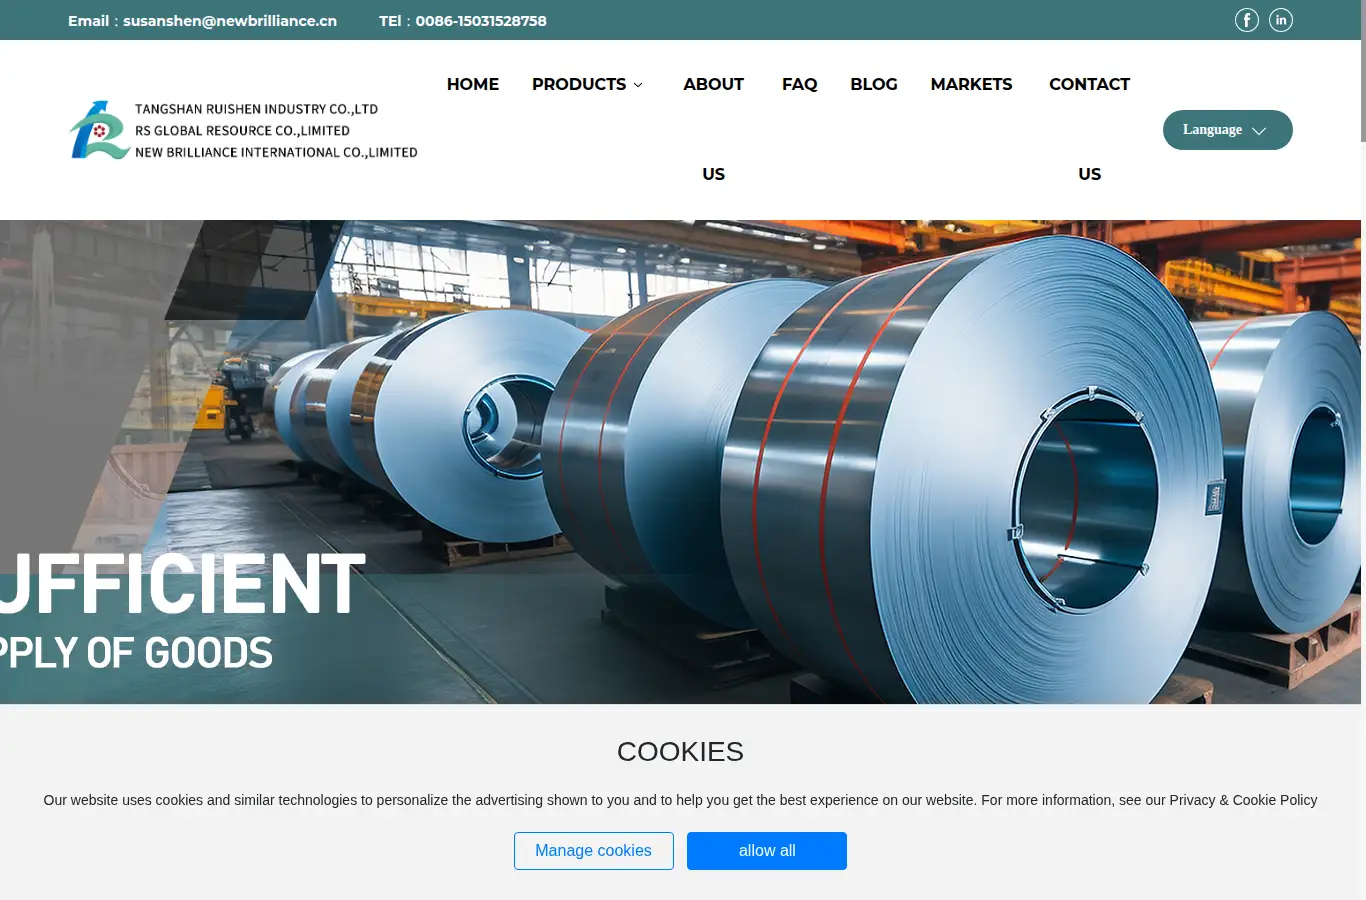Screen dimensions: 1366x900
Task: Go to the HOME menu item
Action: [x=473, y=84]
